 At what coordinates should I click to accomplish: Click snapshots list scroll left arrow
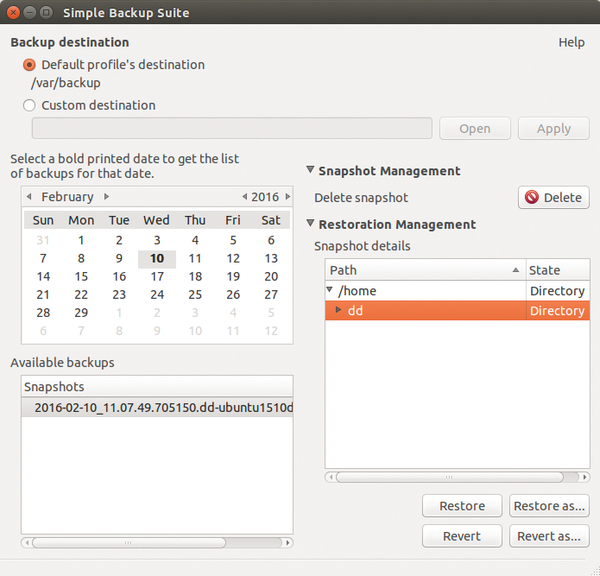click(x=26, y=542)
